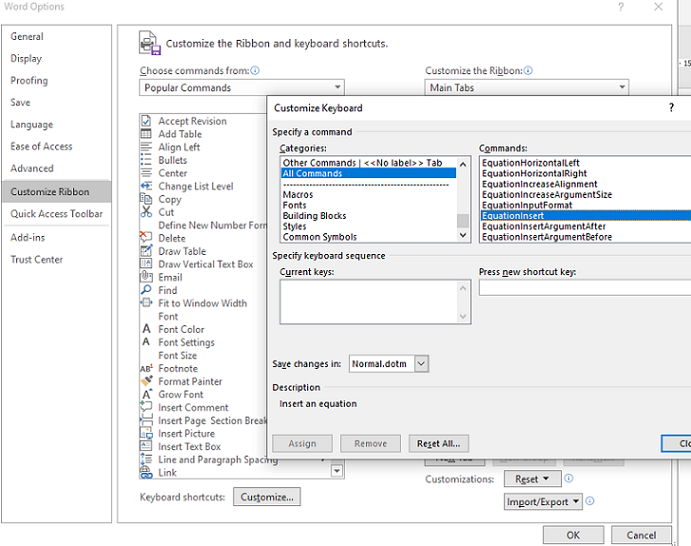Click the info icon next to Import/Export
This screenshot has height=546, width=691.
[x=590, y=501]
